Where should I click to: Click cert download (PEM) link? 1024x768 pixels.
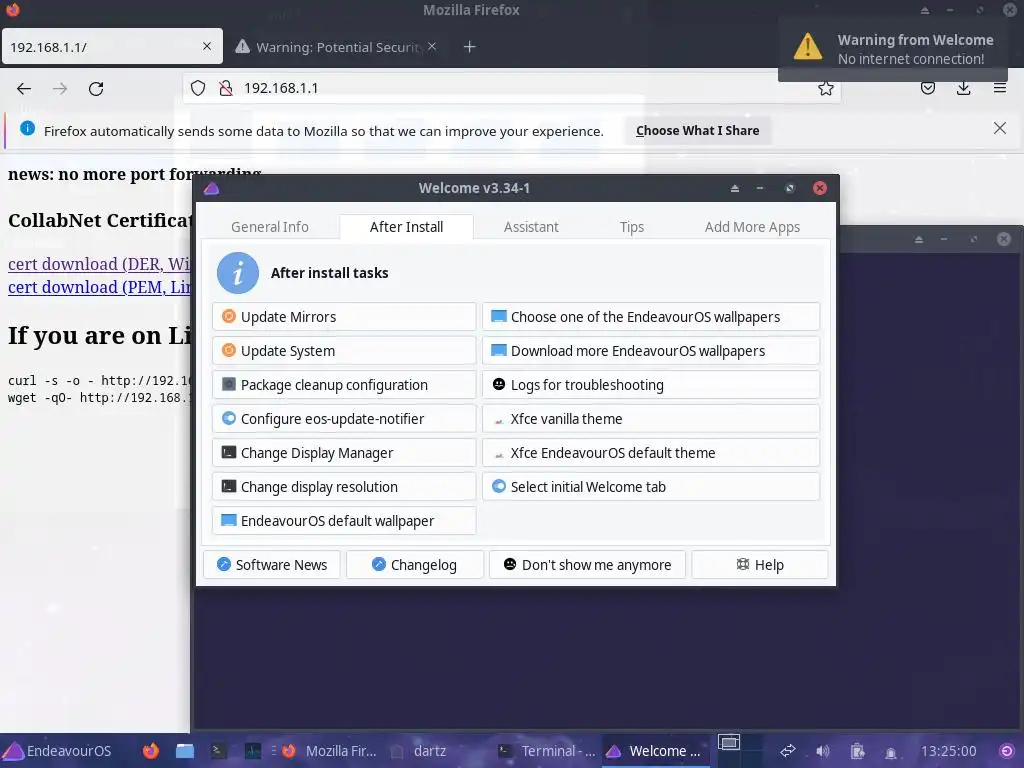point(99,287)
